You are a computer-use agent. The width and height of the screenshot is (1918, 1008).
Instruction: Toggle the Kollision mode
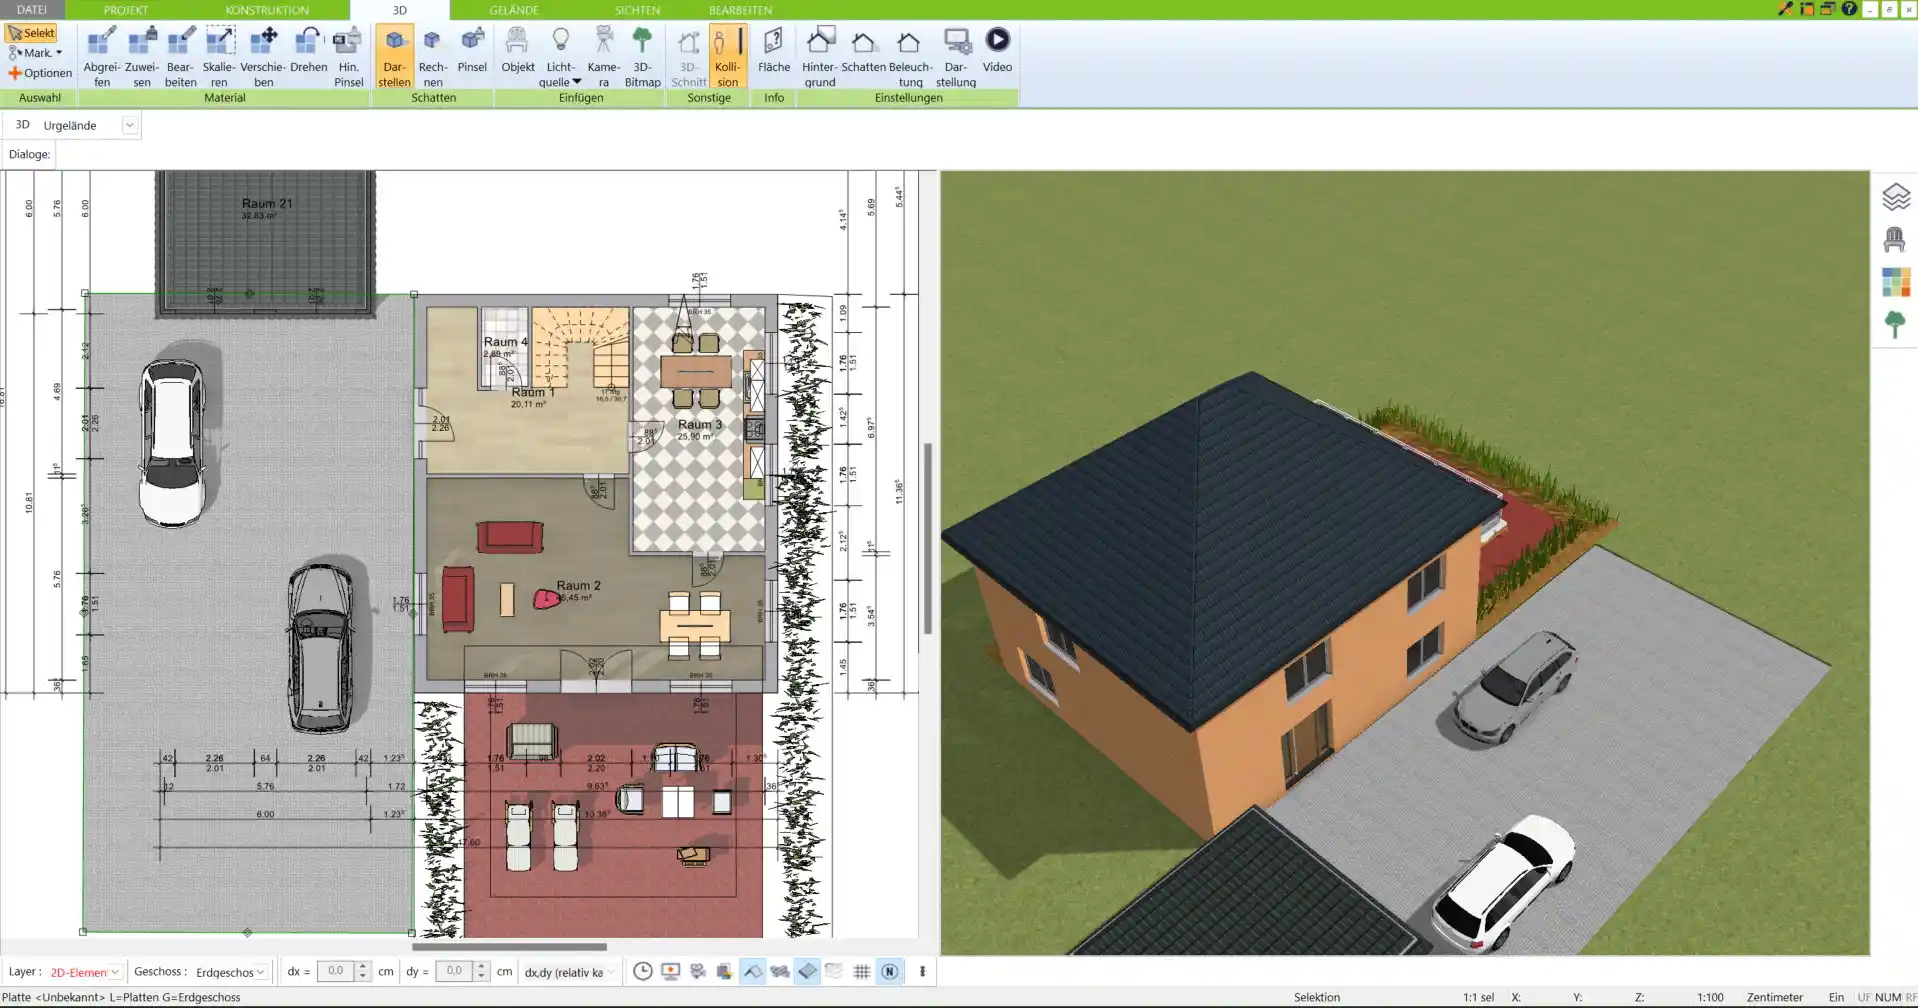click(727, 57)
